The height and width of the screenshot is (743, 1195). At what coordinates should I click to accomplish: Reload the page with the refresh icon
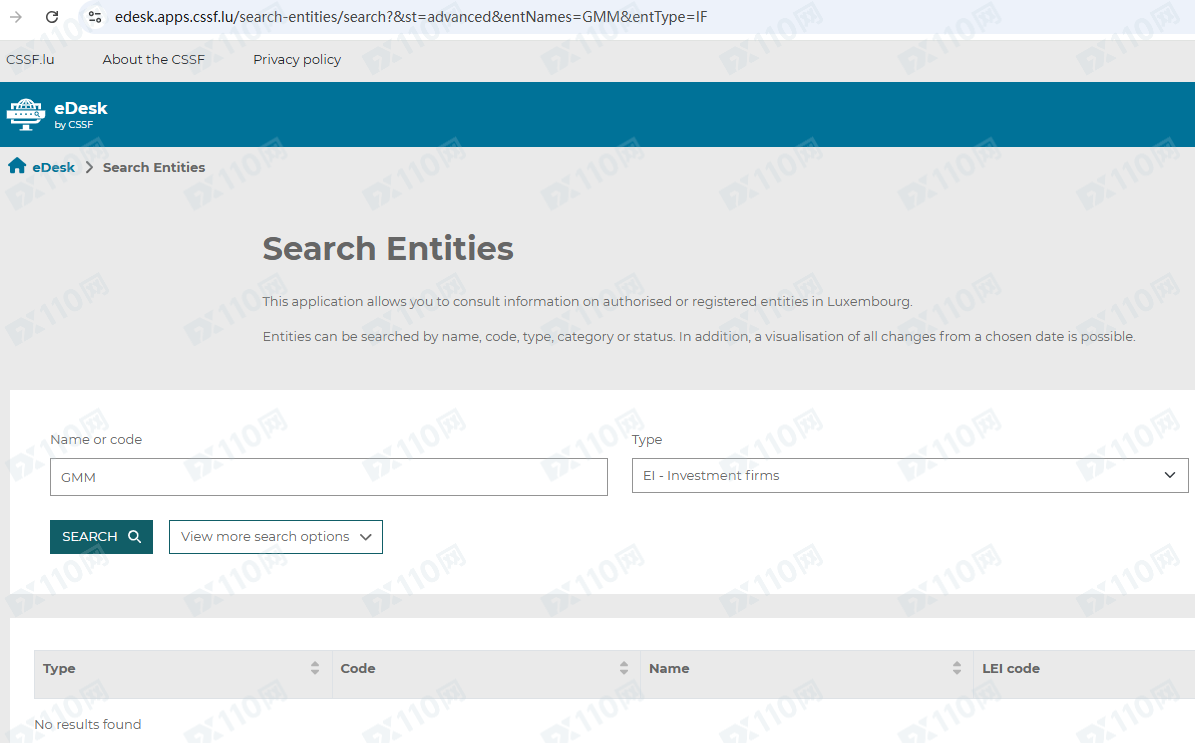pyautogui.click(x=52, y=17)
